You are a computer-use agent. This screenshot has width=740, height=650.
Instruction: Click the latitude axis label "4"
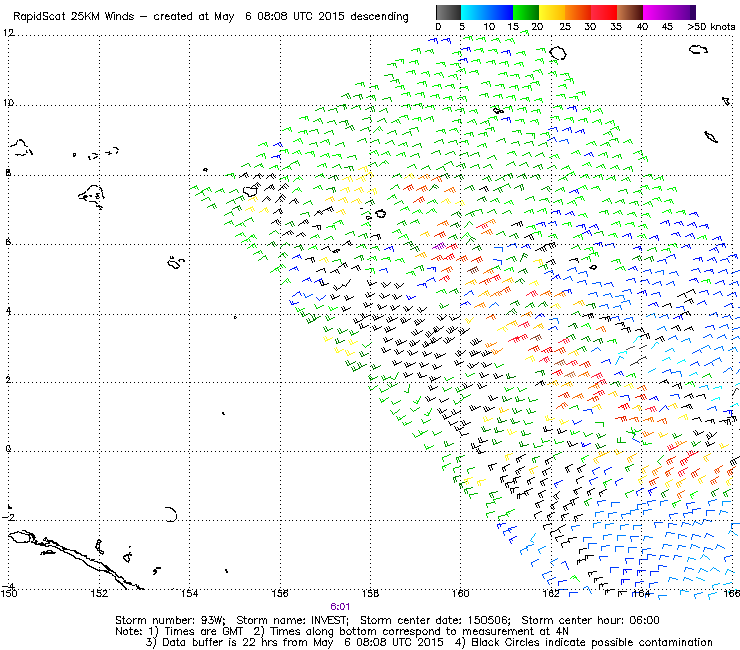(8, 311)
